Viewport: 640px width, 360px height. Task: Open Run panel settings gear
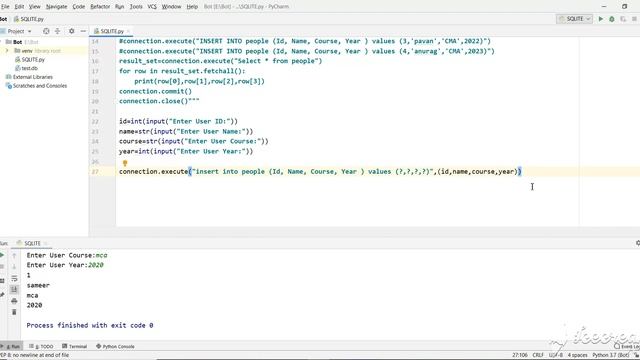[x=637, y=243]
